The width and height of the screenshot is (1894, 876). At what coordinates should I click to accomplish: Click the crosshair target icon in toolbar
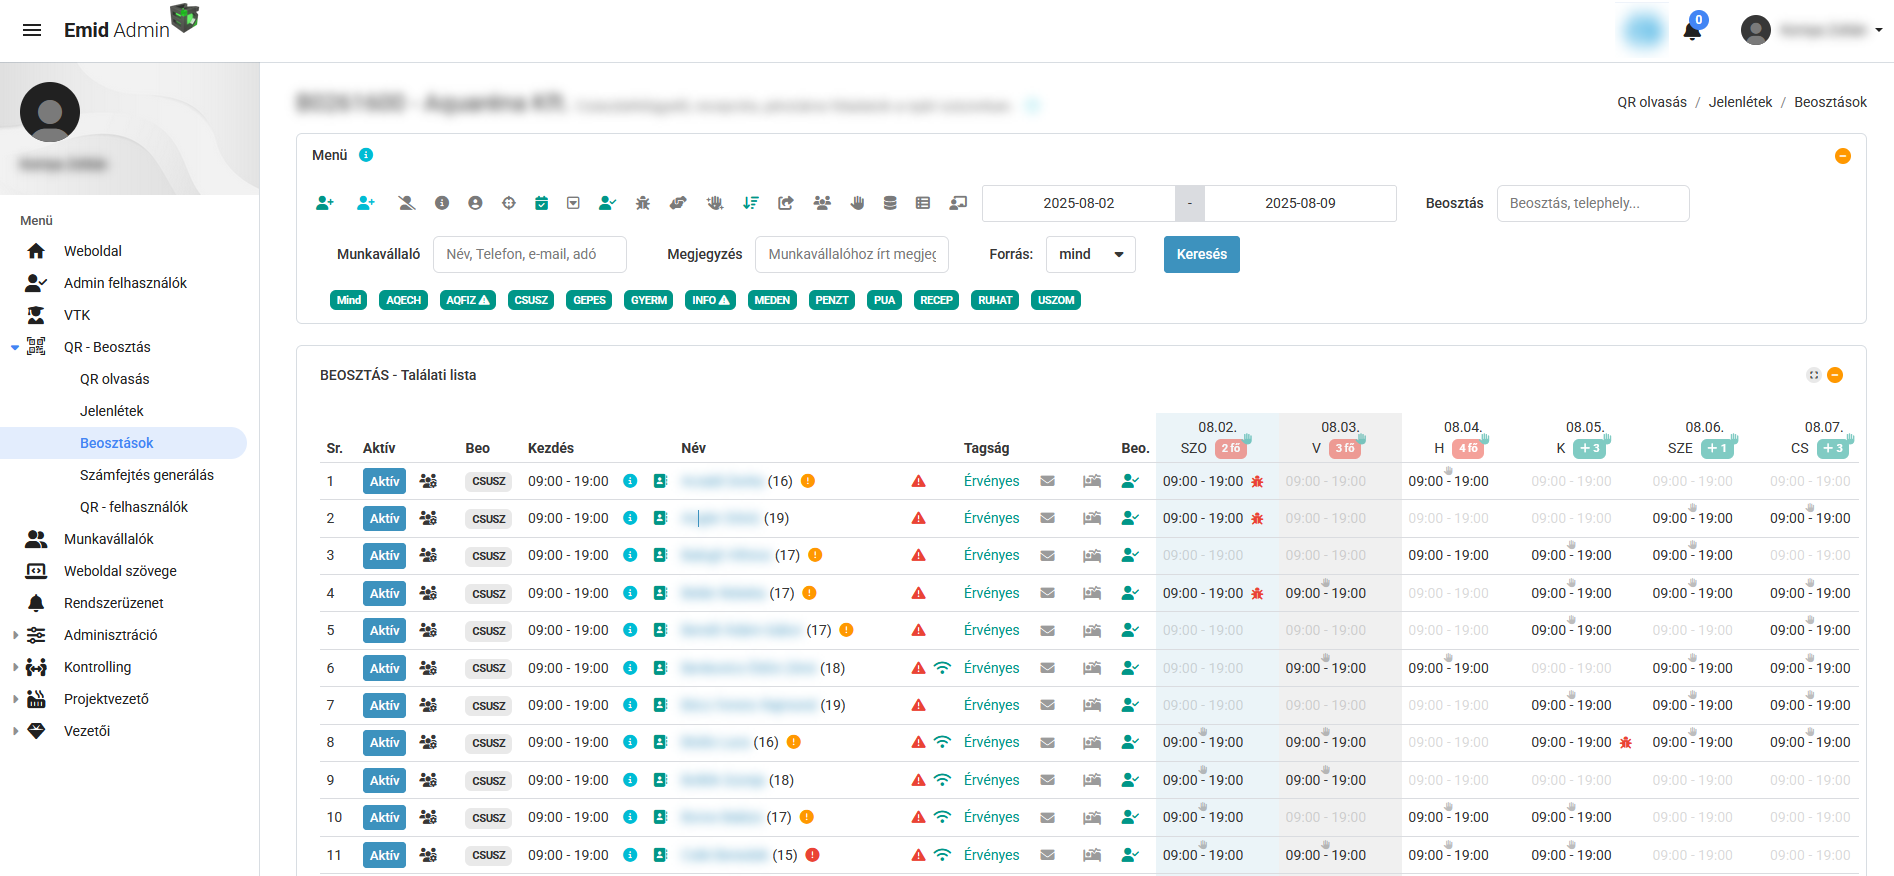click(509, 203)
